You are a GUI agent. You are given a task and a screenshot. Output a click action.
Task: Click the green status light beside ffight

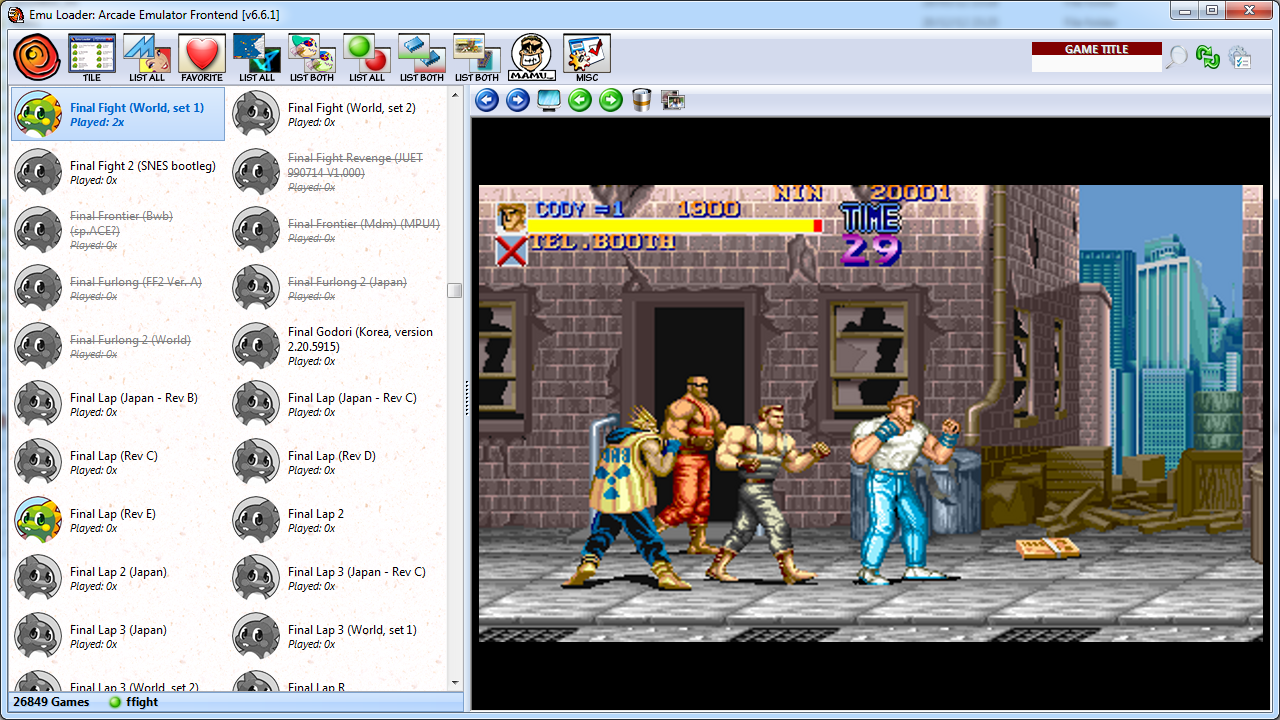(x=115, y=702)
